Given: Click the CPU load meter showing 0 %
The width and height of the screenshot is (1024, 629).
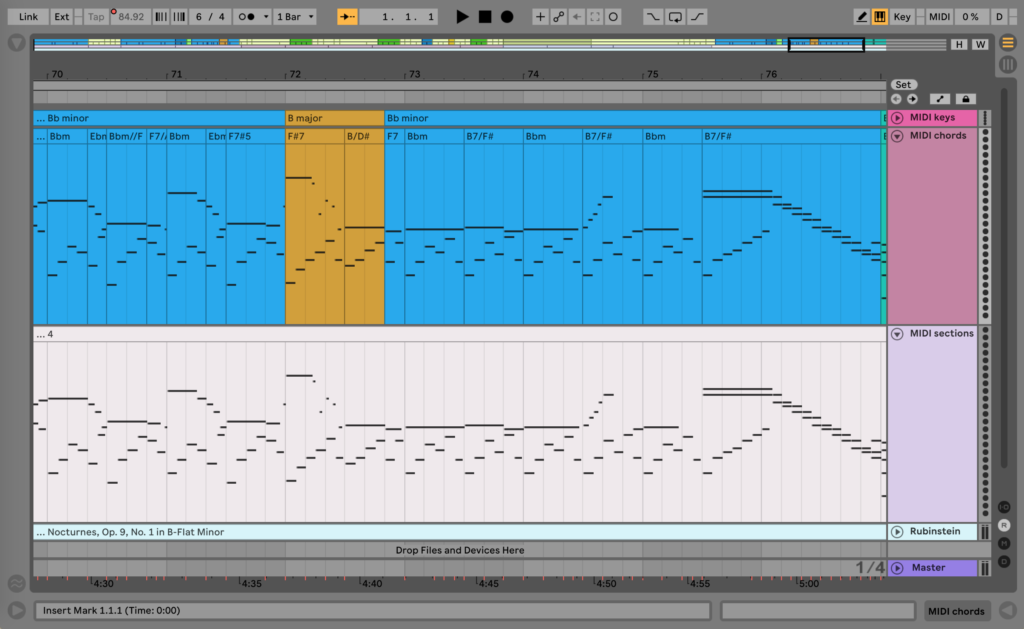Looking at the screenshot, I should [970, 16].
